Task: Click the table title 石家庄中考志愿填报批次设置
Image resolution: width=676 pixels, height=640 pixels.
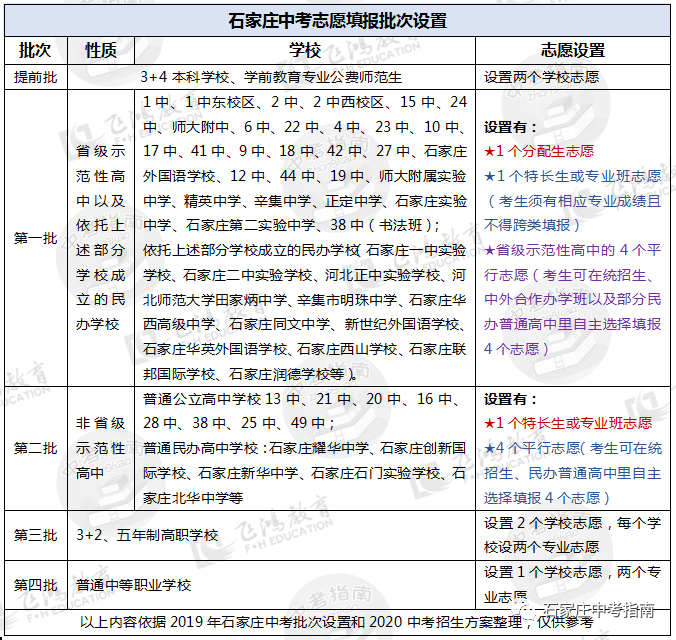Action: [x=337, y=21]
